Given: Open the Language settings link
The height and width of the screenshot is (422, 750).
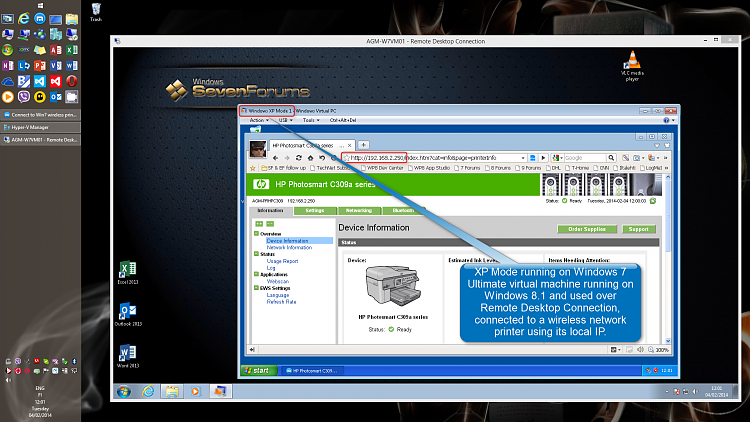Looking at the screenshot, I should click(x=278, y=295).
